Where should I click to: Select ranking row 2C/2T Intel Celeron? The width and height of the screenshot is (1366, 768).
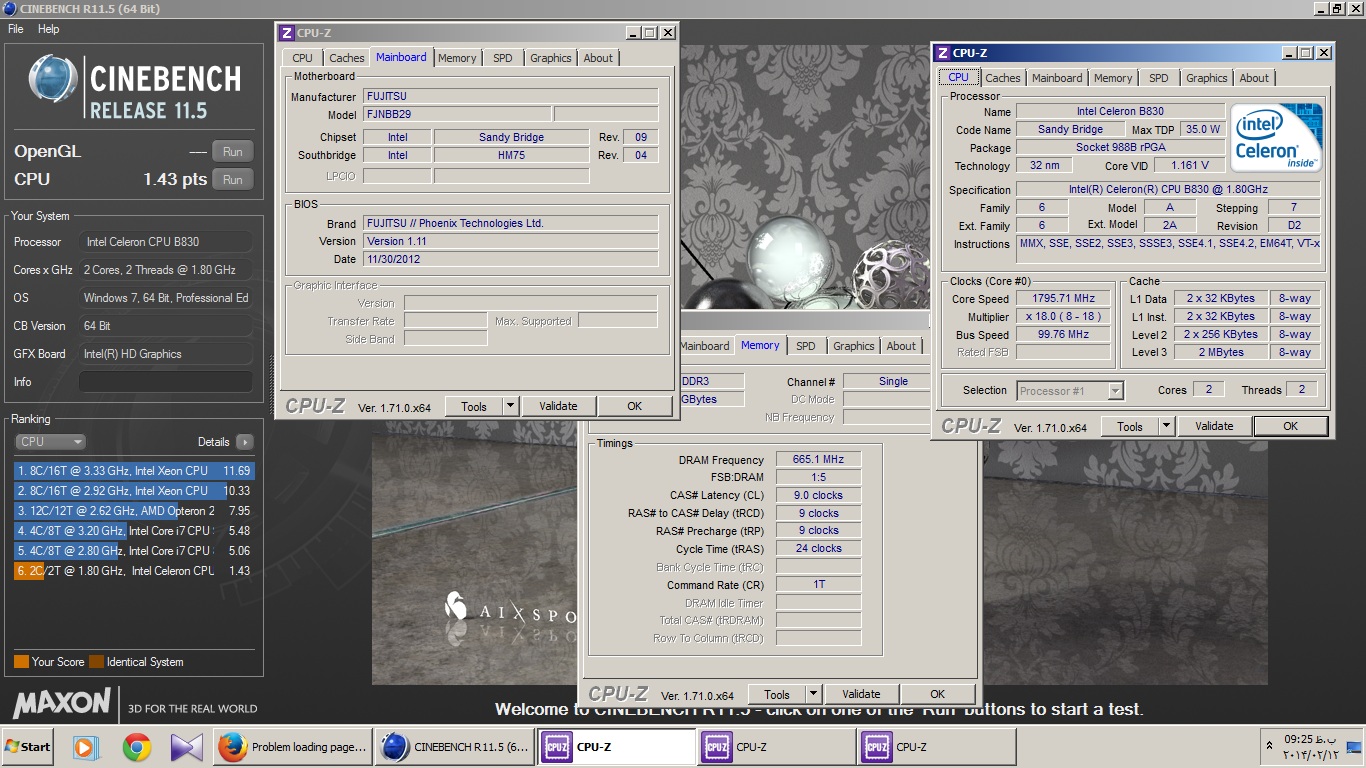[x=134, y=571]
